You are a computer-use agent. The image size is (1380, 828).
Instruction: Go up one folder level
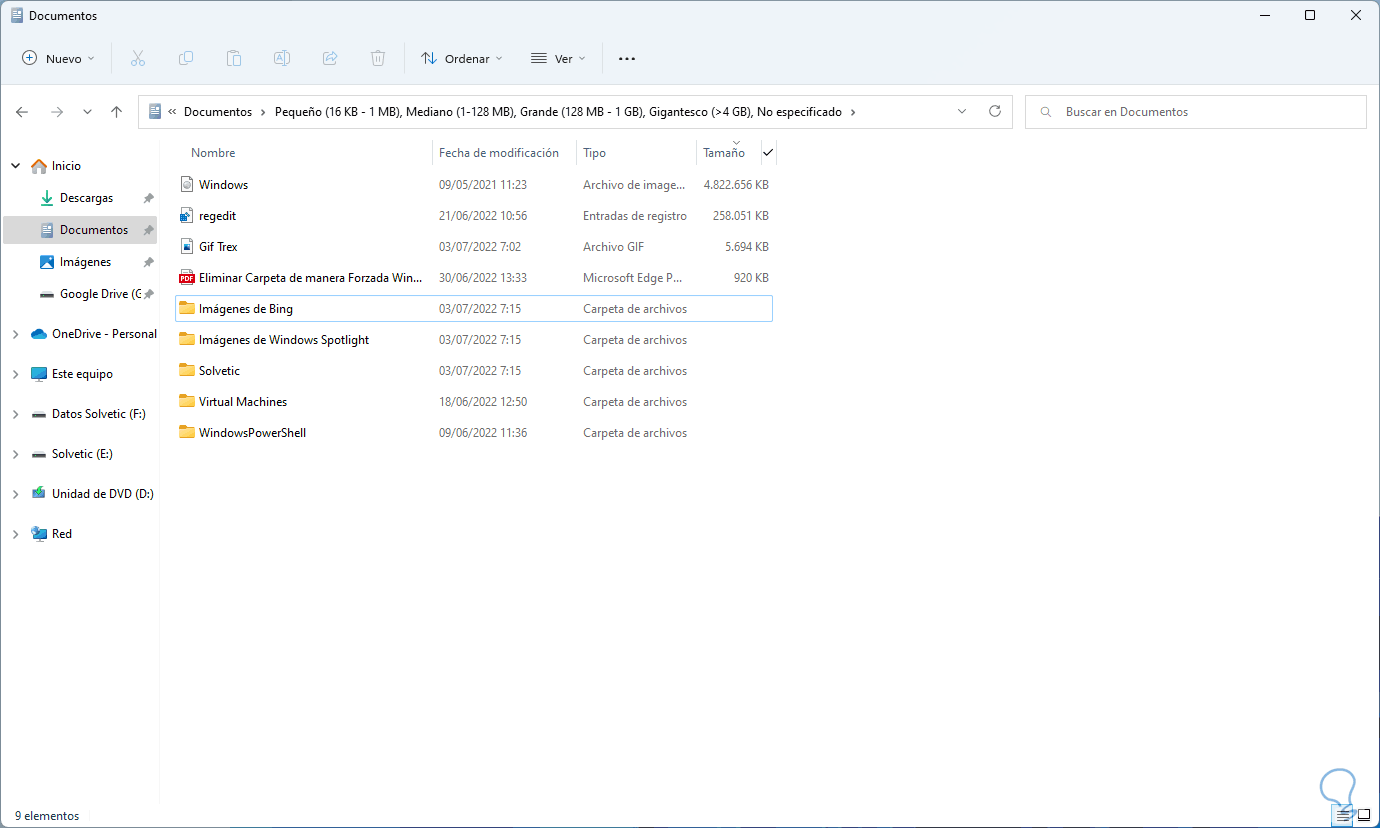[117, 112]
